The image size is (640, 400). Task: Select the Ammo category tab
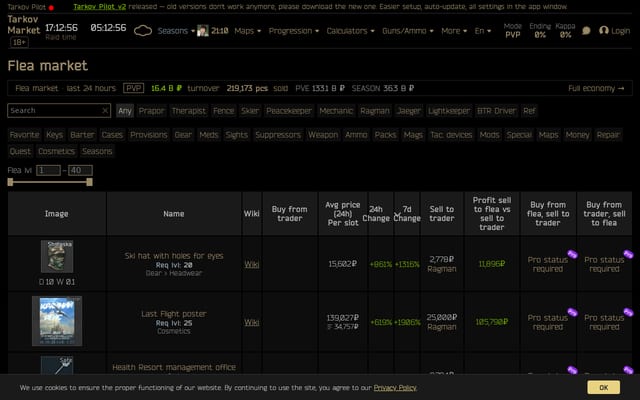point(356,135)
